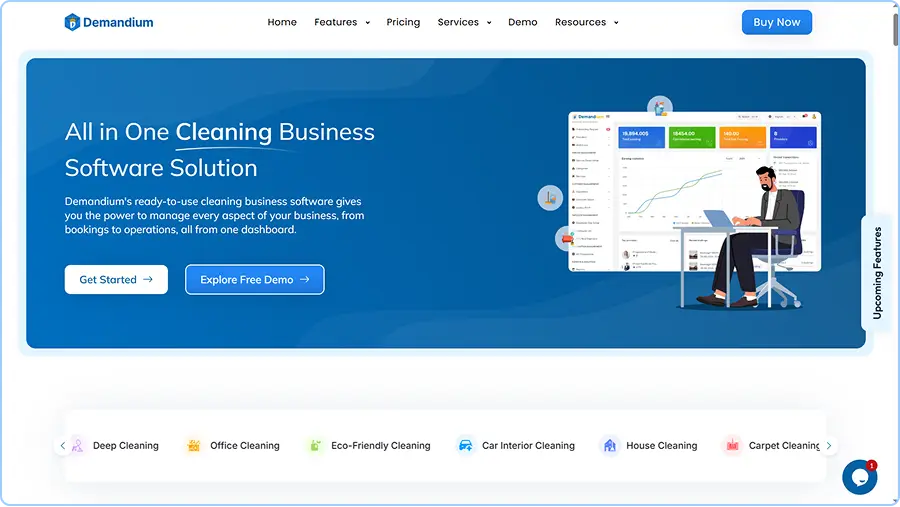
Task: Select the Eco-Friendly Cleaning label
Action: [x=381, y=446]
